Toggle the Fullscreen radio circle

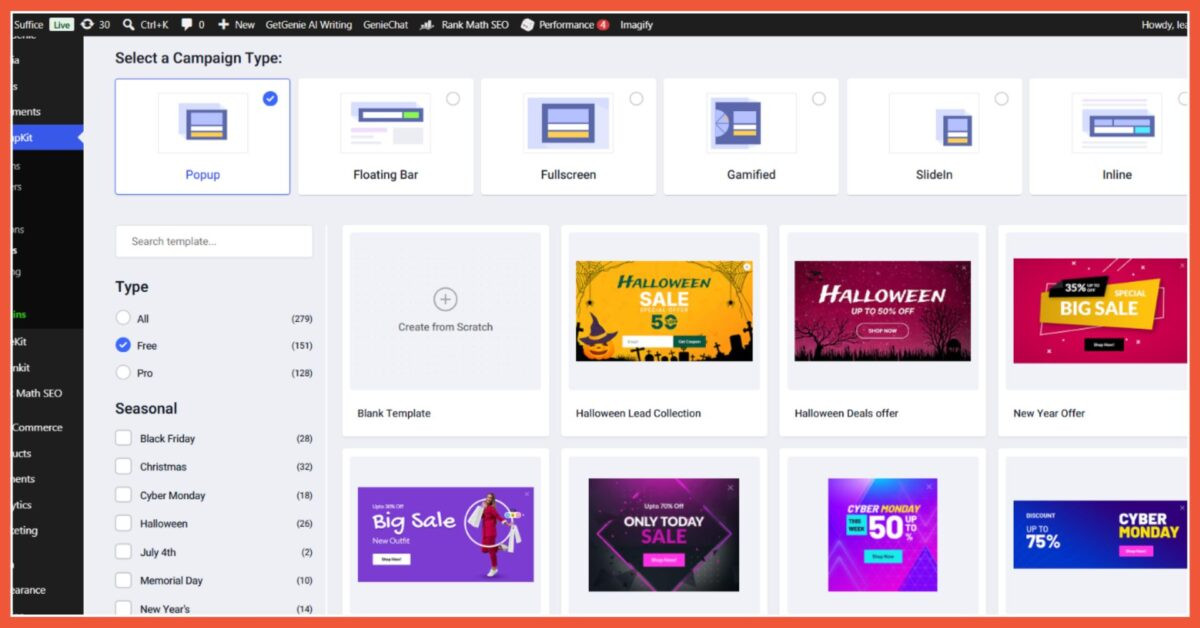[636, 98]
